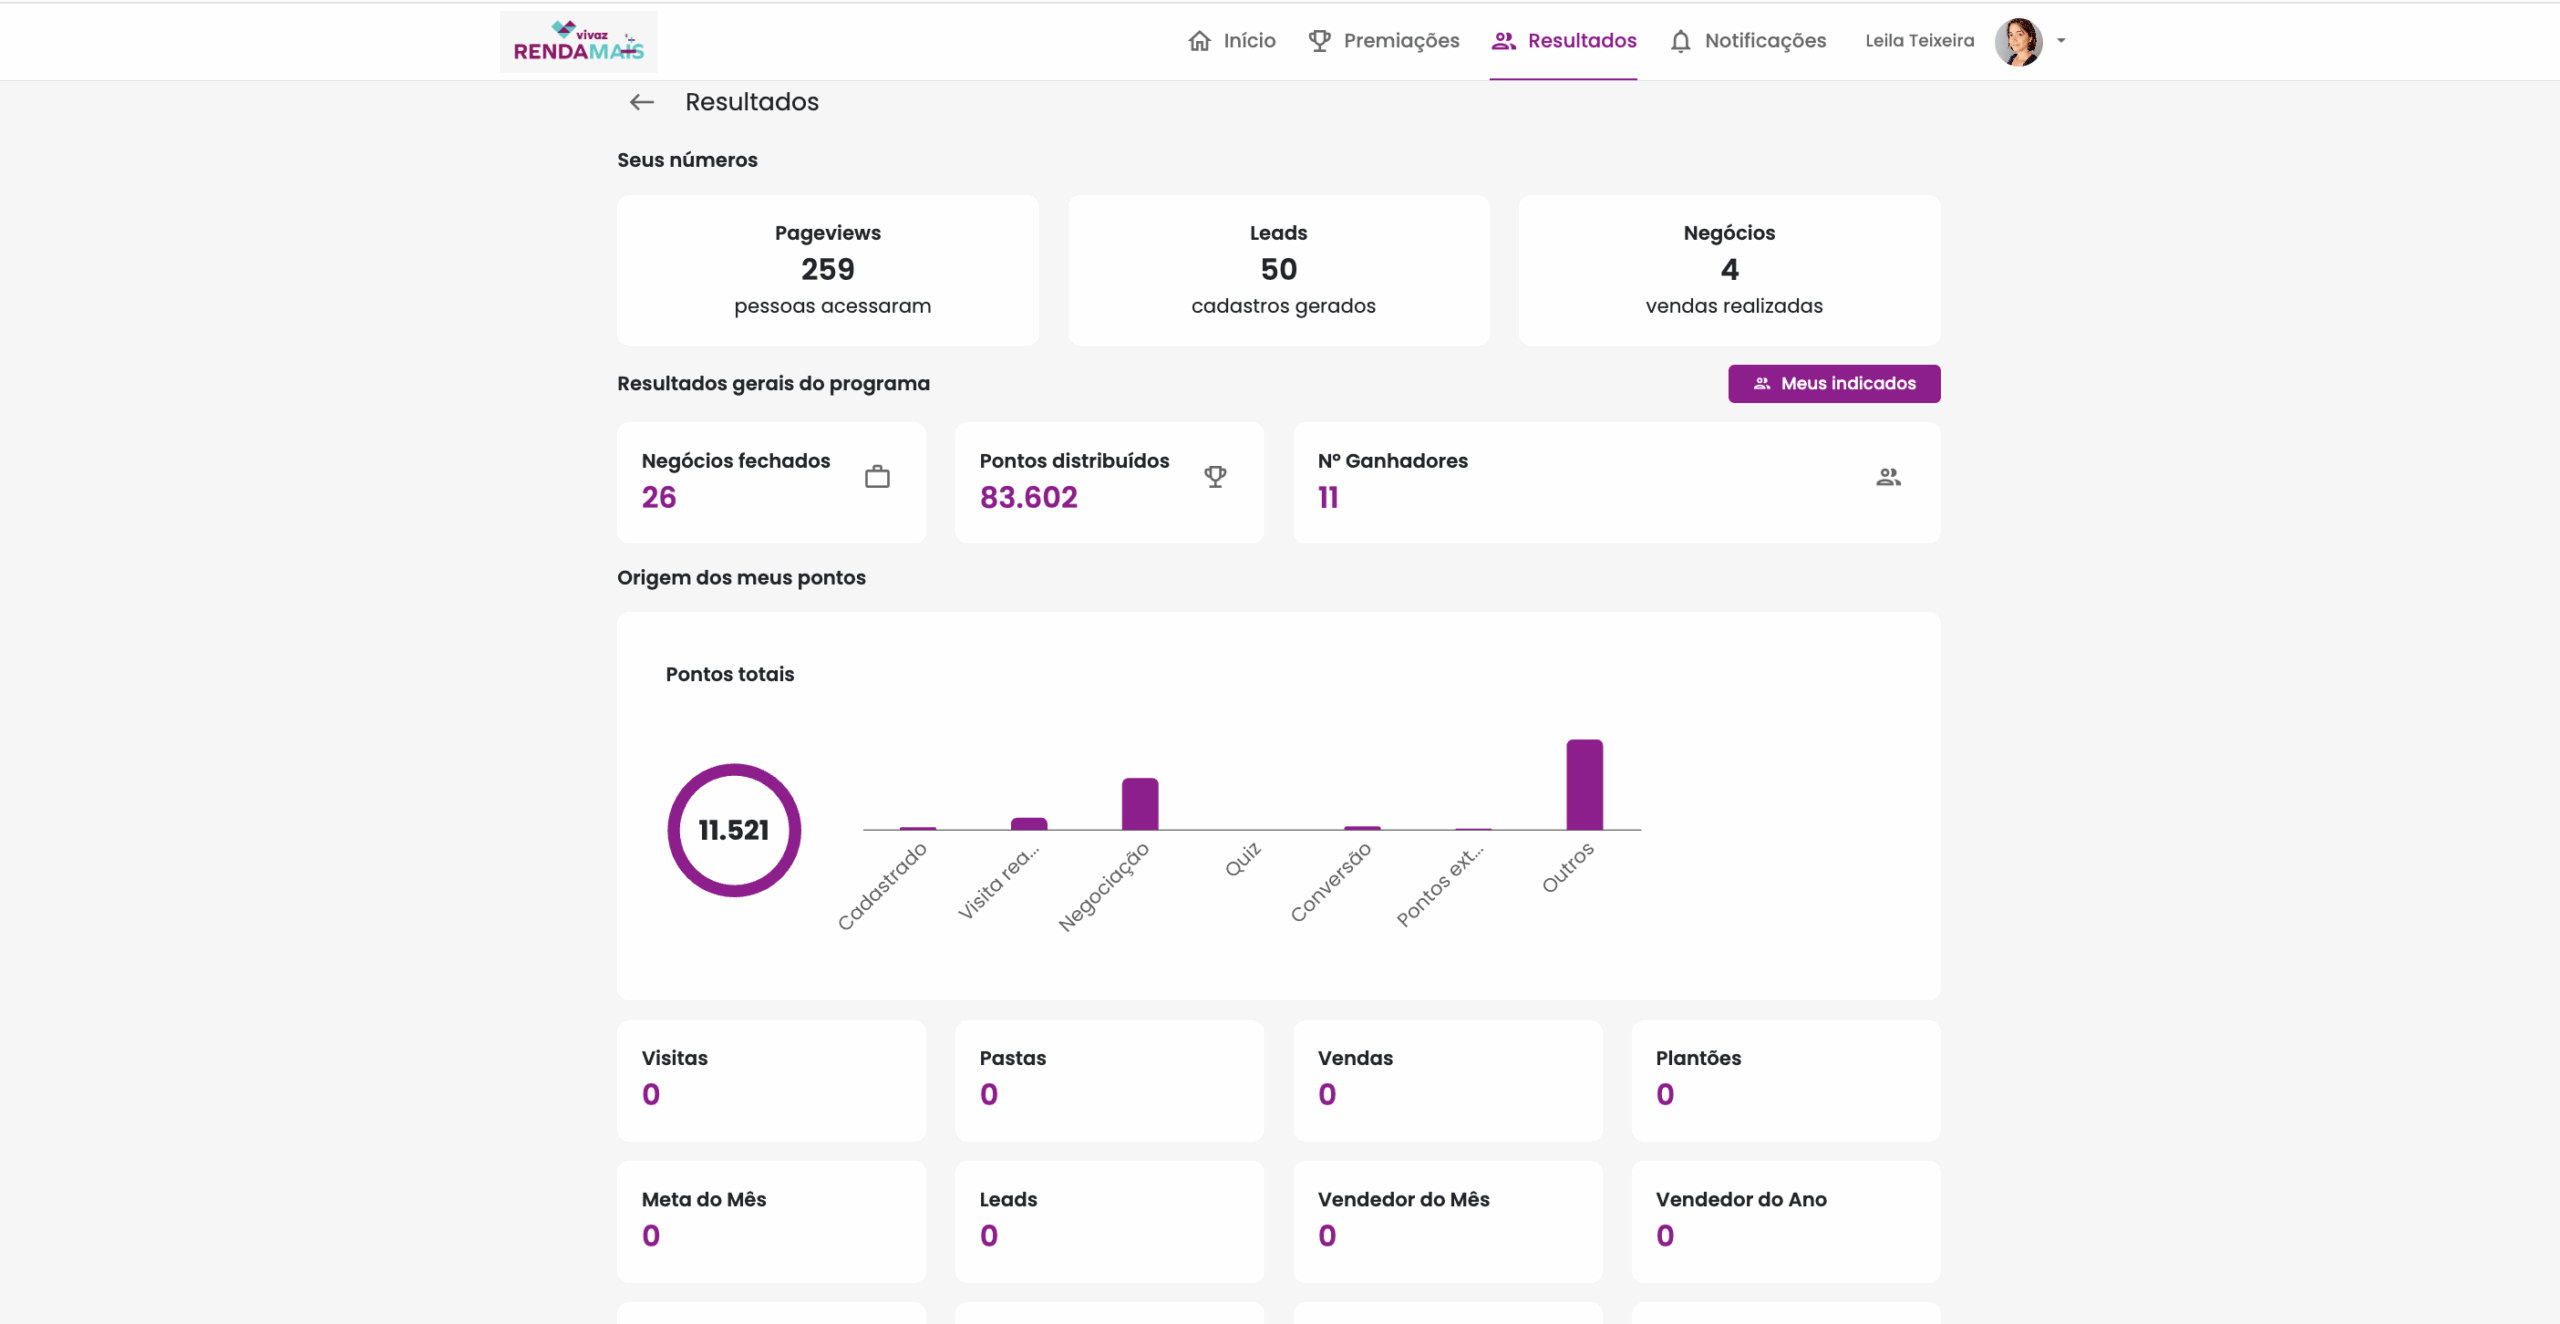Click the back arrow beside Resultados
This screenshot has height=1324, width=2560.
coord(641,102)
